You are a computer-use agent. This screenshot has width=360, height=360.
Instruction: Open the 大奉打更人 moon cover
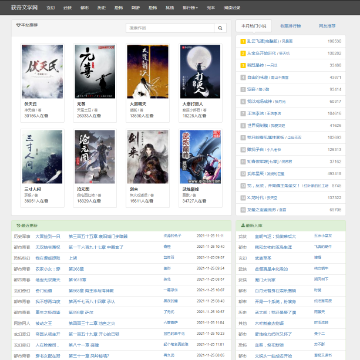click(x=200, y=72)
